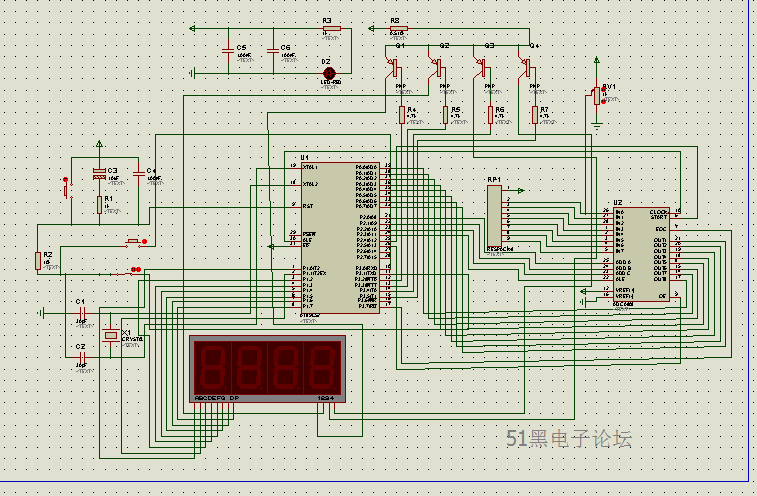Click capacitor C1
This screenshot has height=496, width=757.
[82, 313]
